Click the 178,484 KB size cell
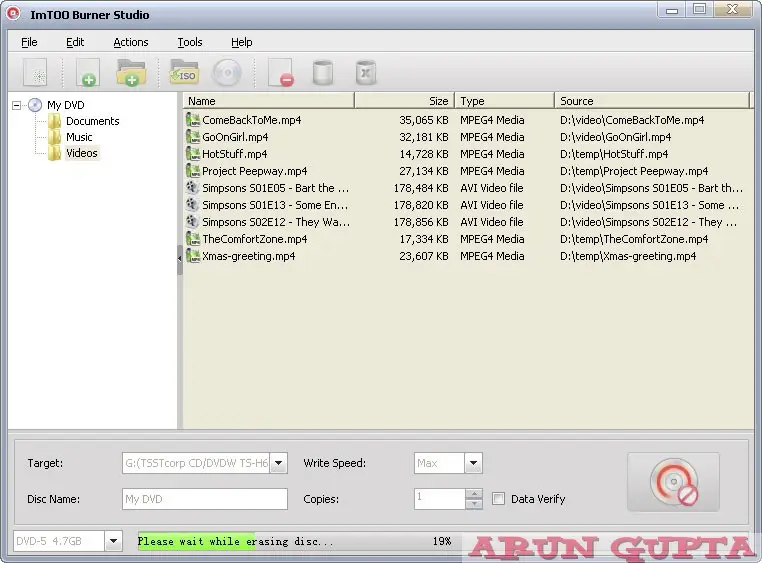 click(x=421, y=188)
